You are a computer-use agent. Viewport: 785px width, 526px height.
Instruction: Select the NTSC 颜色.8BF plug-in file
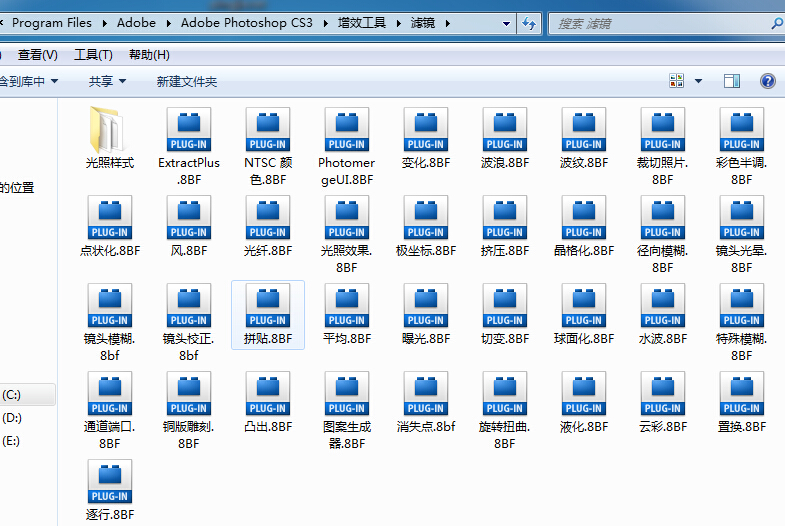point(268,145)
